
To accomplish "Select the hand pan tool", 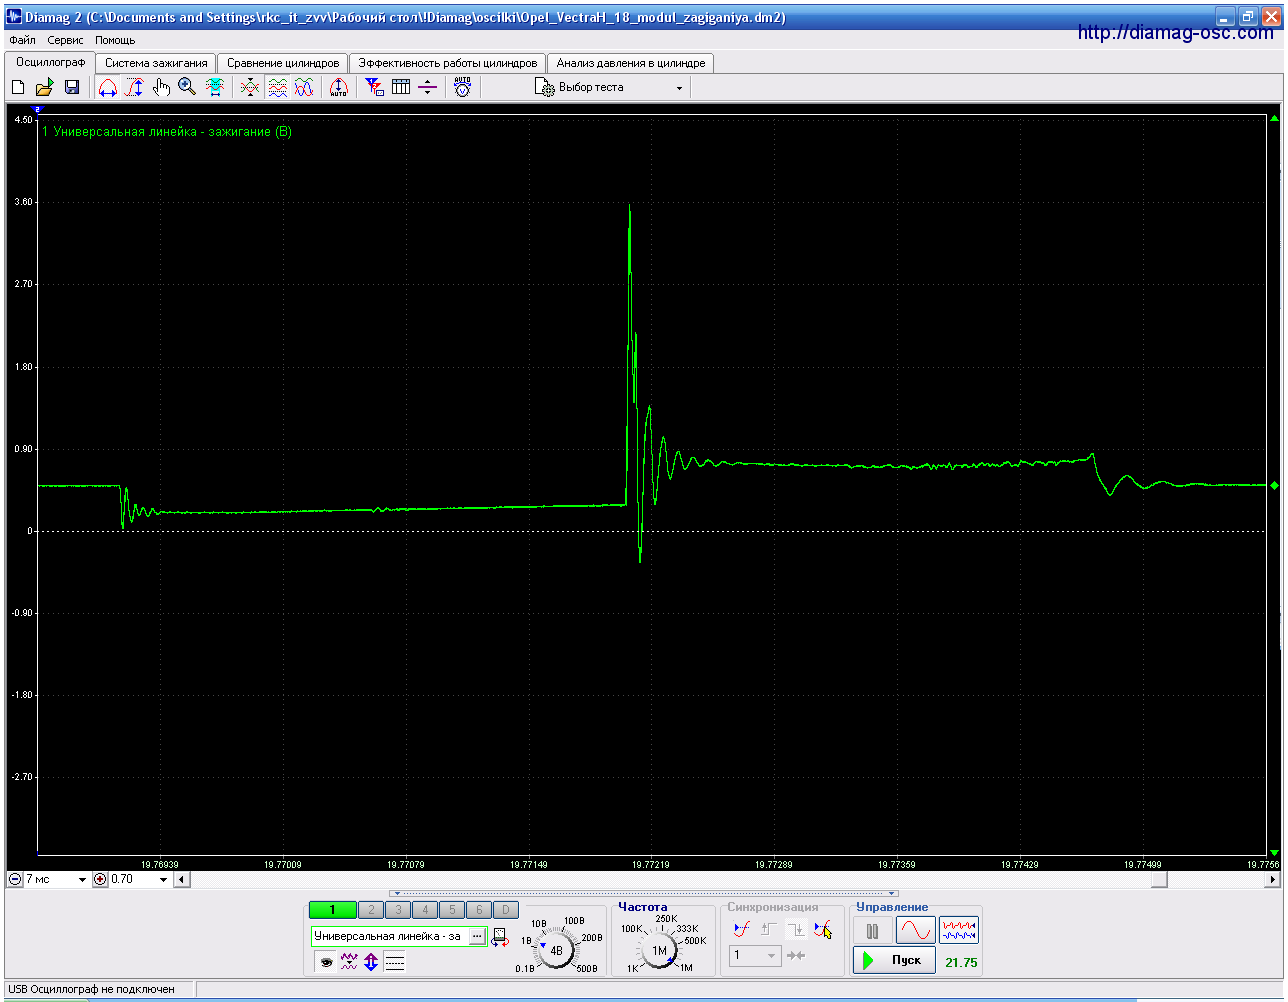I will (x=161, y=88).
